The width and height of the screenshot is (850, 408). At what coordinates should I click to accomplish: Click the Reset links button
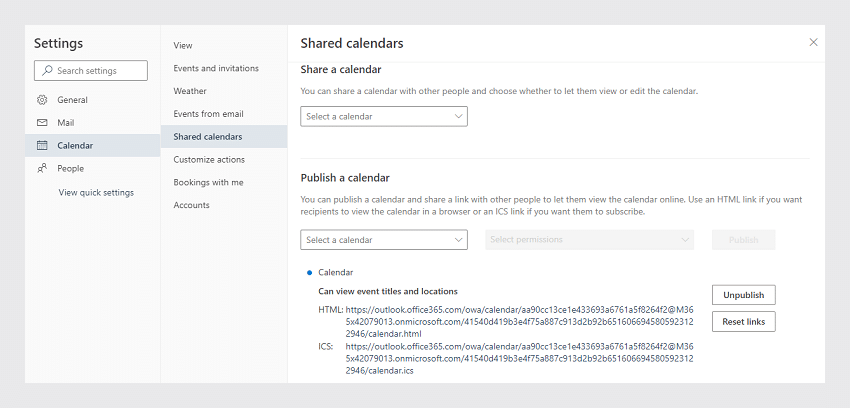pos(743,321)
